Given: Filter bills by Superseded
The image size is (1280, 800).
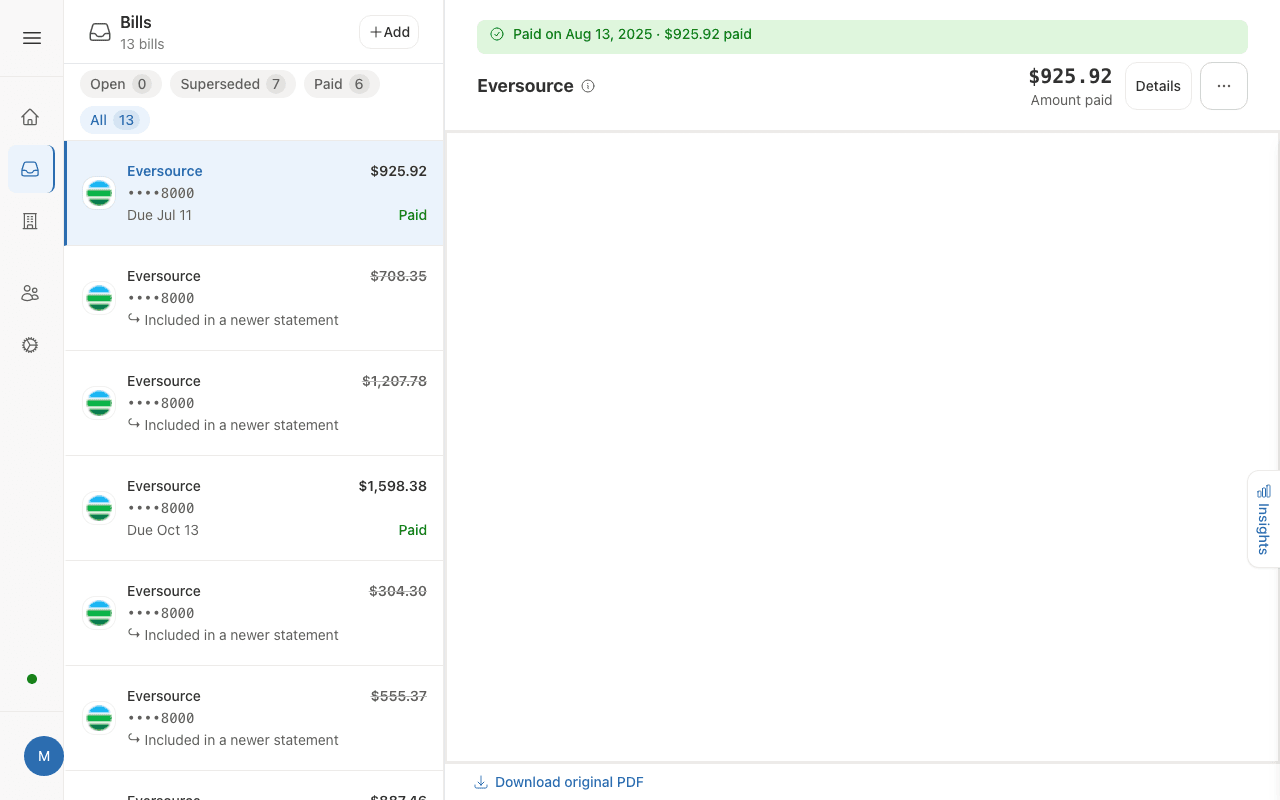Looking at the screenshot, I should pyautogui.click(x=233, y=84).
